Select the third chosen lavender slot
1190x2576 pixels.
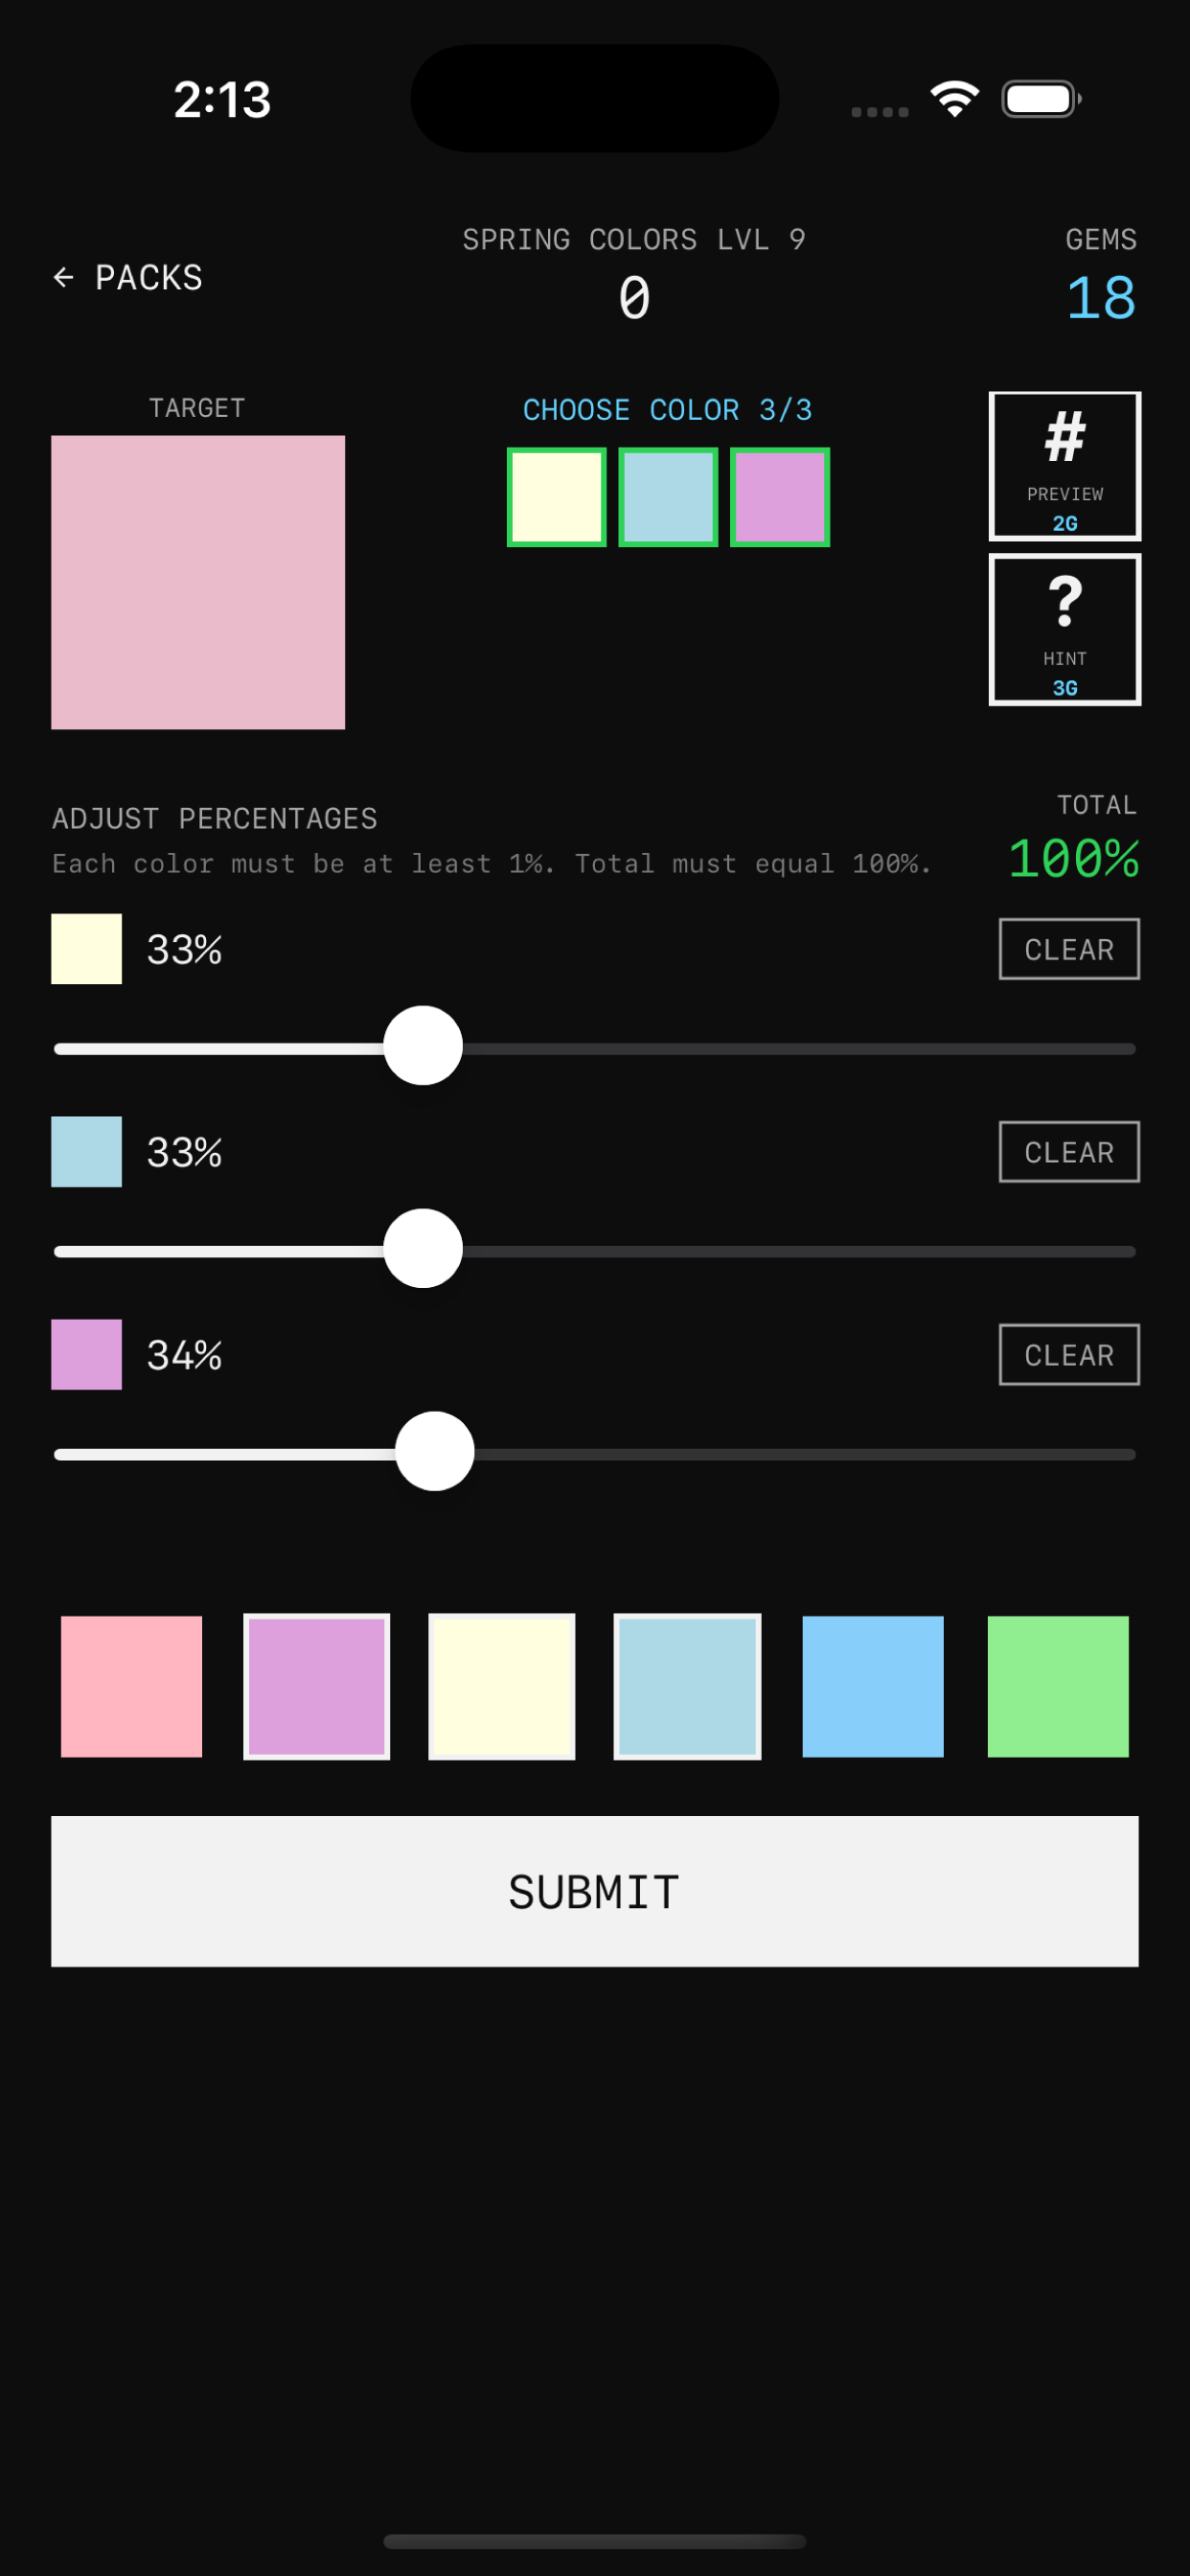click(779, 496)
